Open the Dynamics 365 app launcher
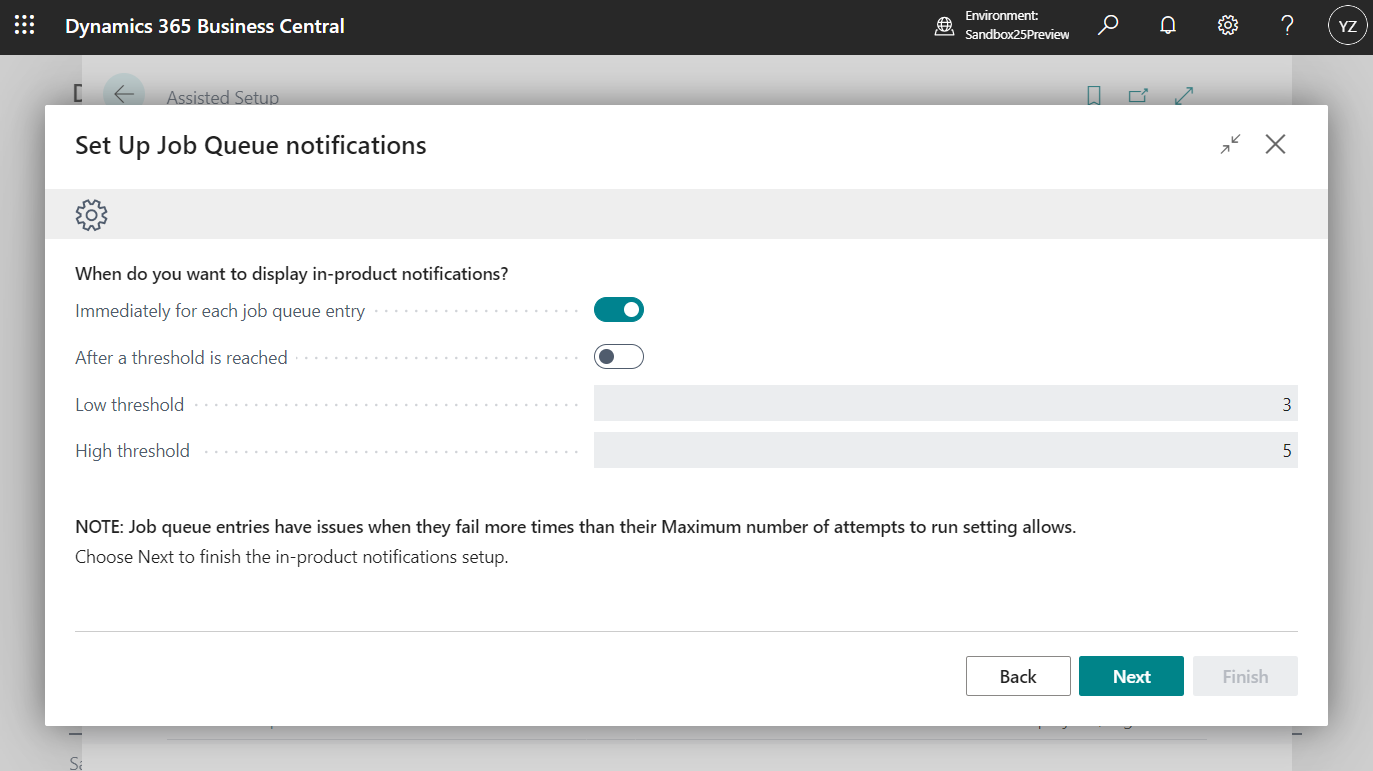Image resolution: width=1373 pixels, height=771 pixels. (x=24, y=25)
